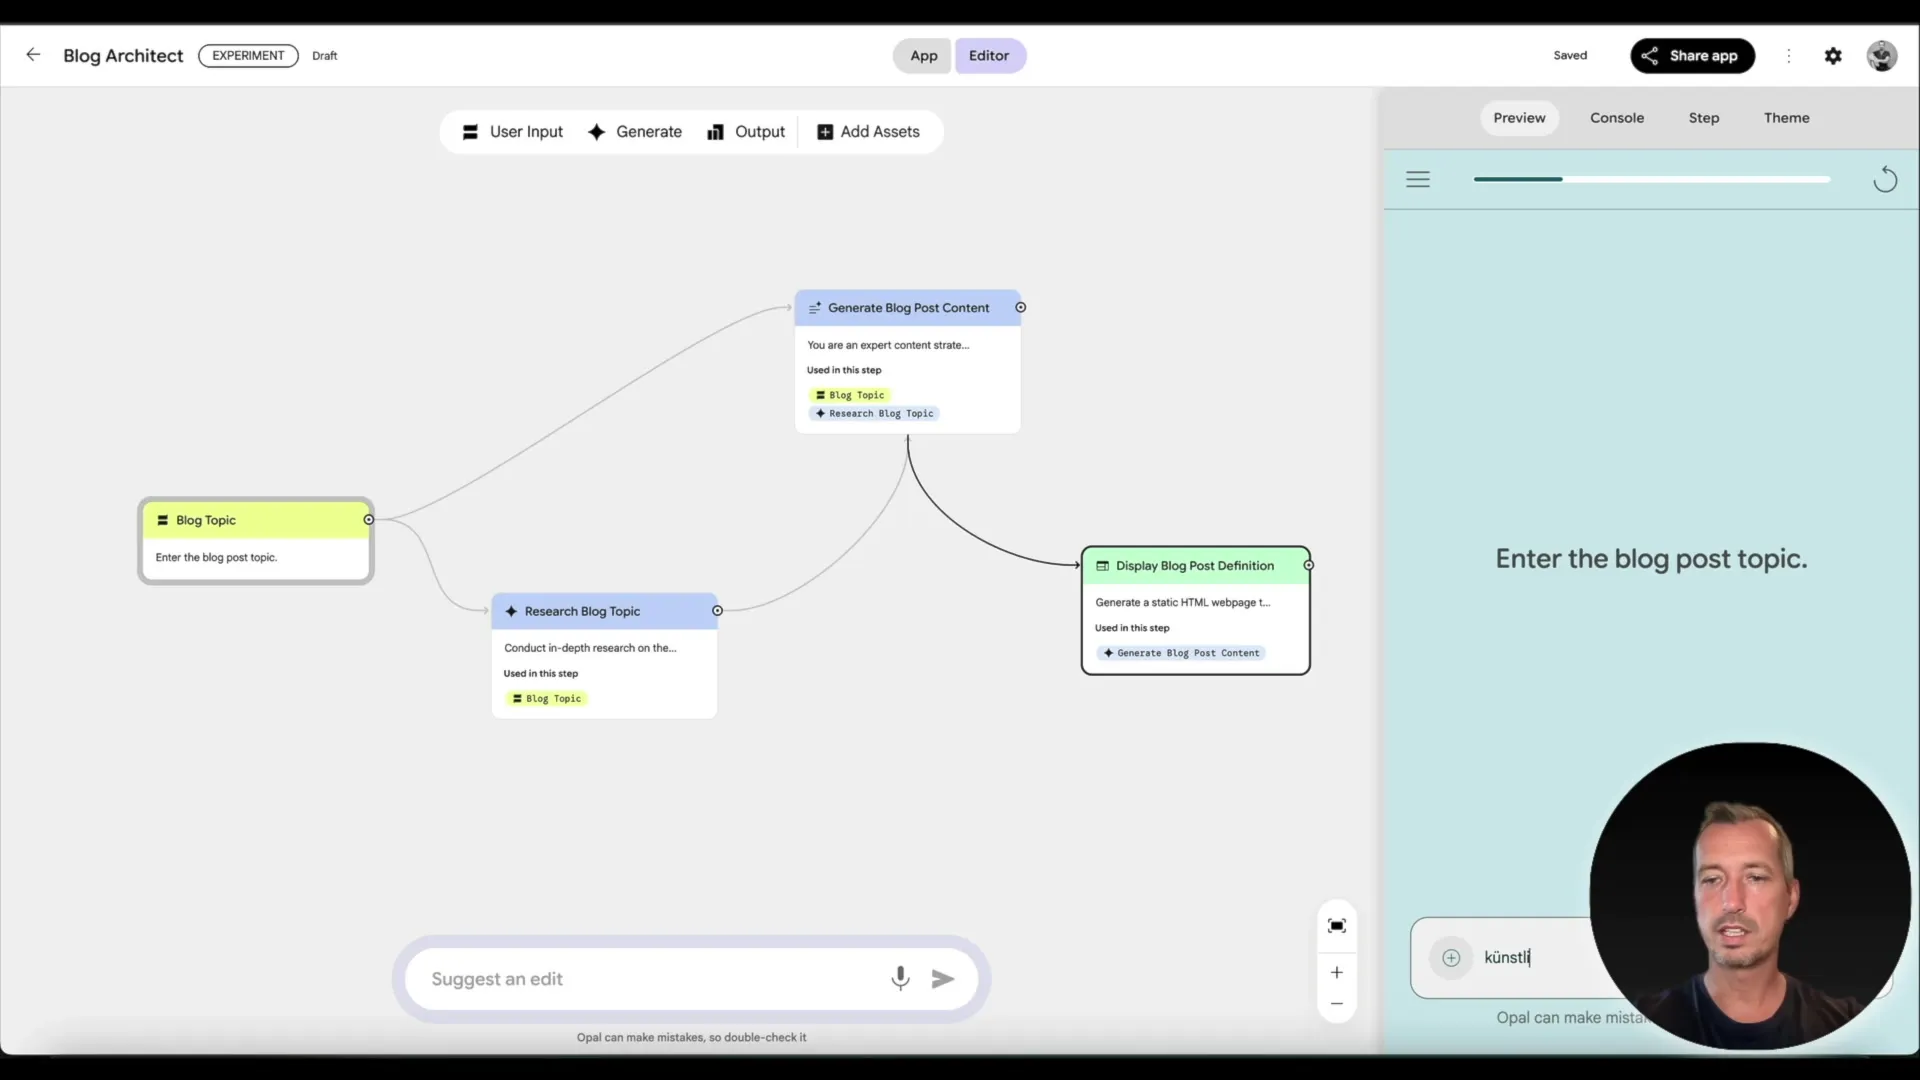Activate the fit-to-screen canvas icon
Image resolution: width=1920 pixels, height=1080 pixels.
coord(1337,926)
